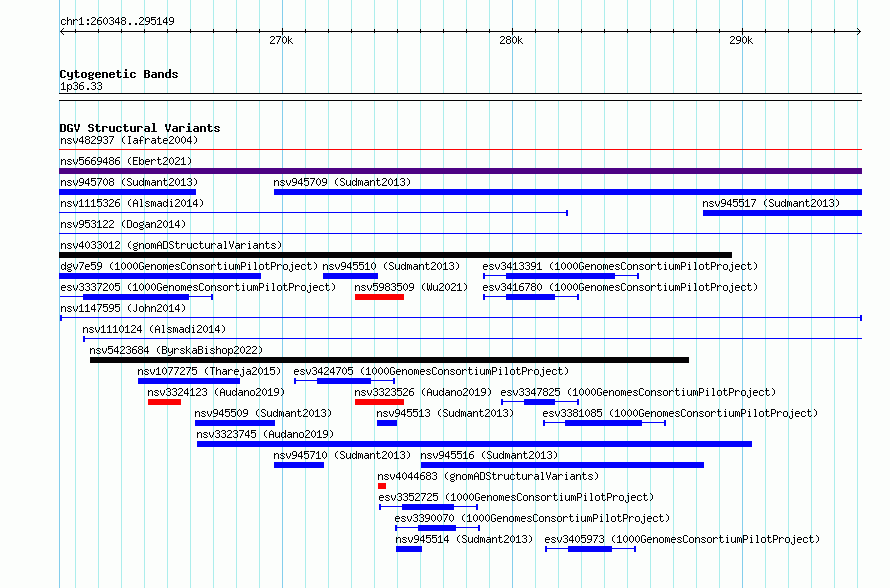Select nsv945514 (Sudmant2013) label
This screenshot has height=588, width=890.
coord(464,539)
